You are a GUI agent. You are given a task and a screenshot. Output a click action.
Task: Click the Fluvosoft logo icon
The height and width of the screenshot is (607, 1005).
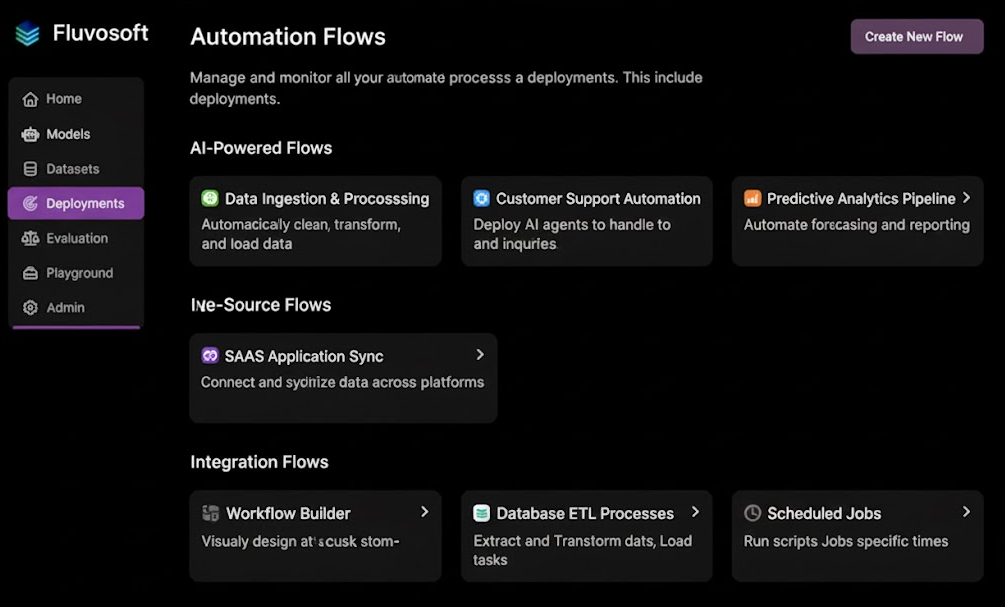pyautogui.click(x=26, y=32)
